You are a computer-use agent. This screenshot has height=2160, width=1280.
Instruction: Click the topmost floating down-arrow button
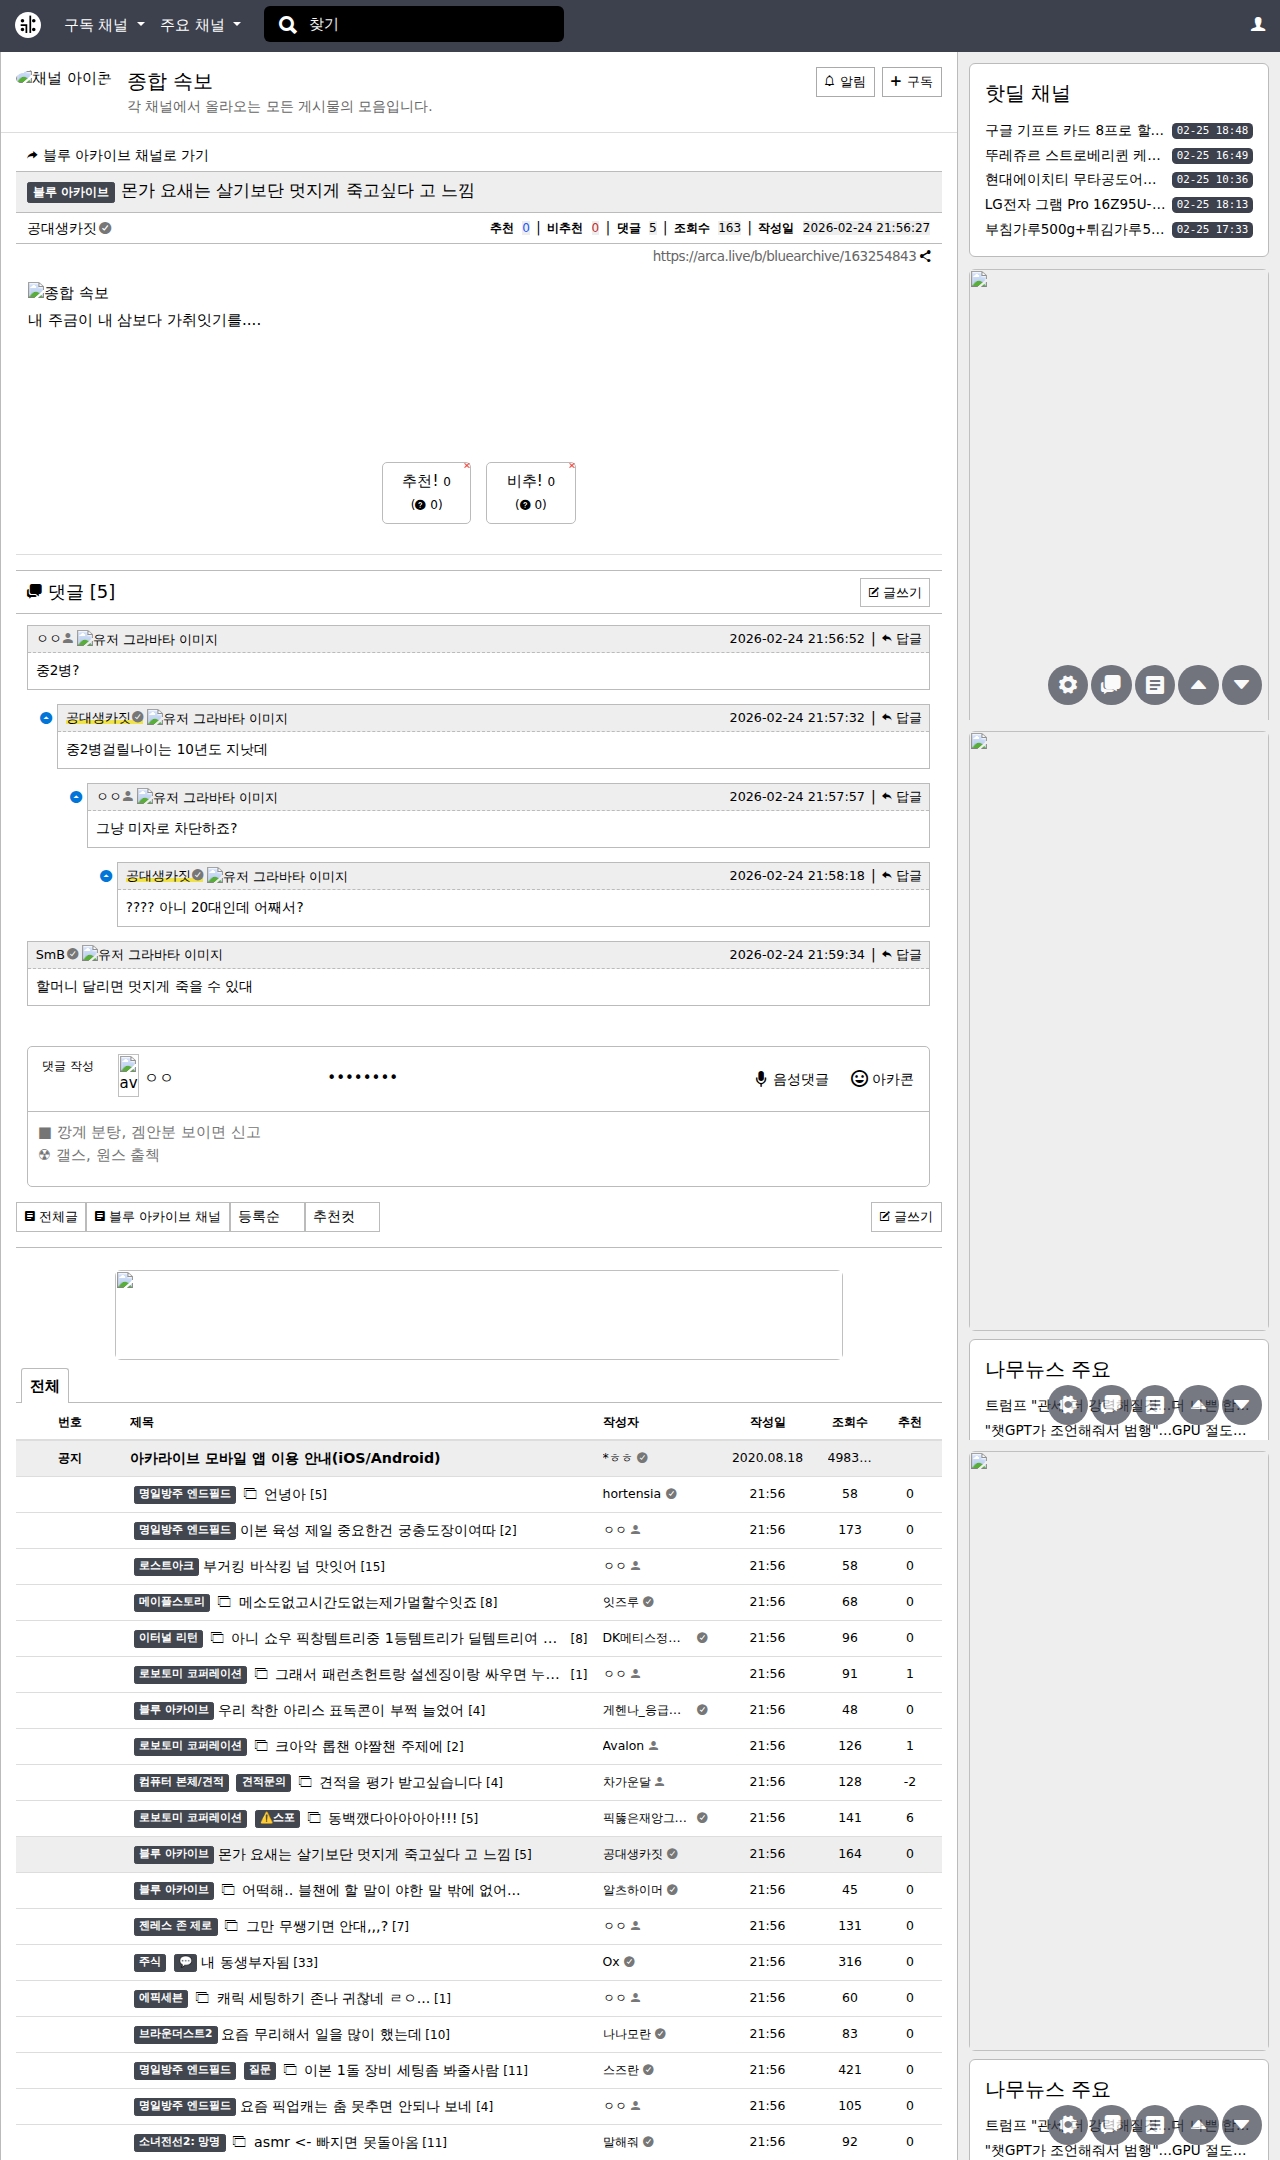[1242, 685]
